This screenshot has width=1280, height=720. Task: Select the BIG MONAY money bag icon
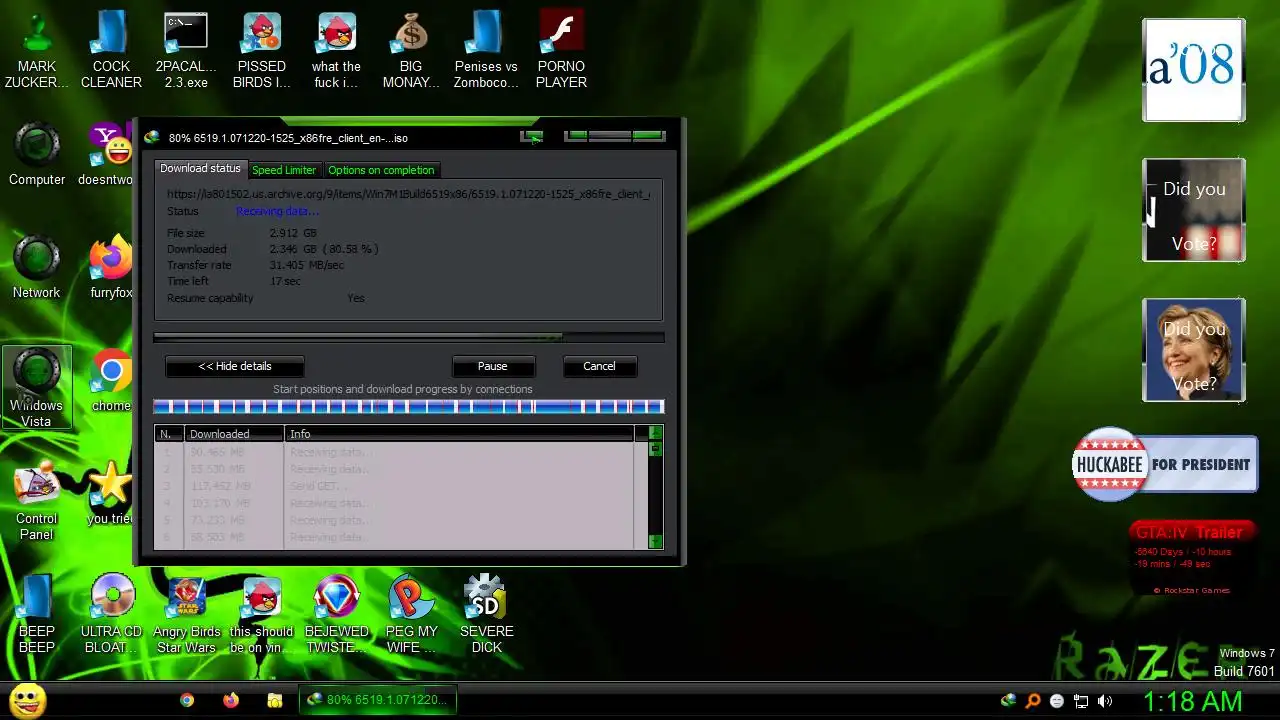tap(411, 50)
